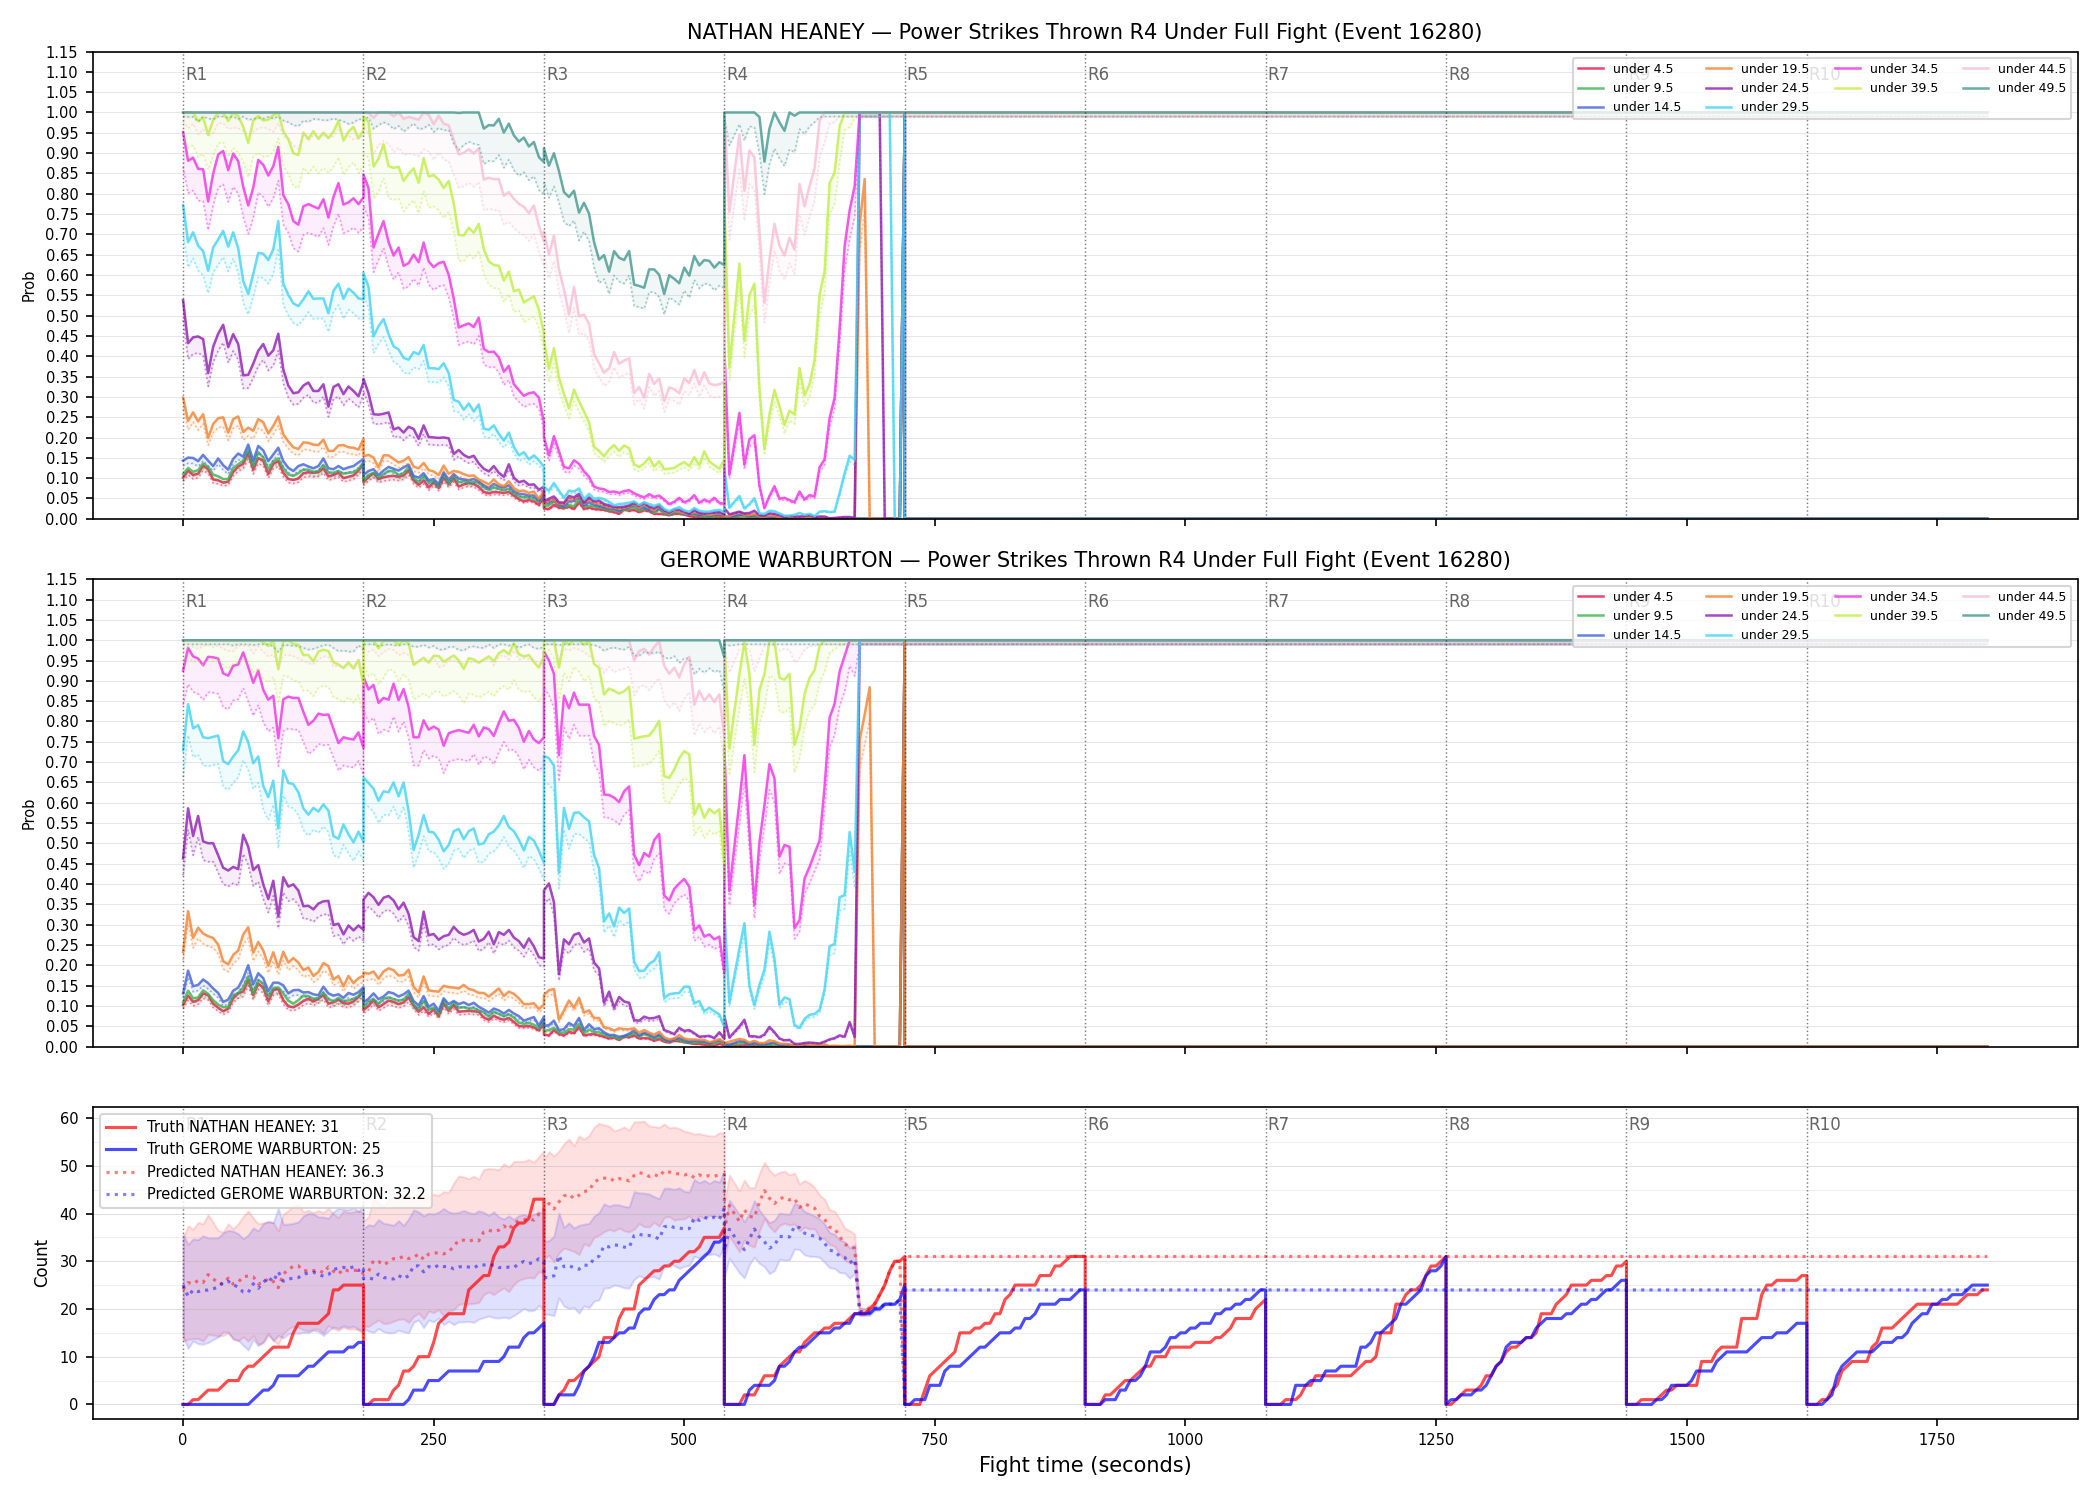The height and width of the screenshot is (1500, 2100).
Task: Click the 'Count' y-axis label
Action: pos(41,1263)
